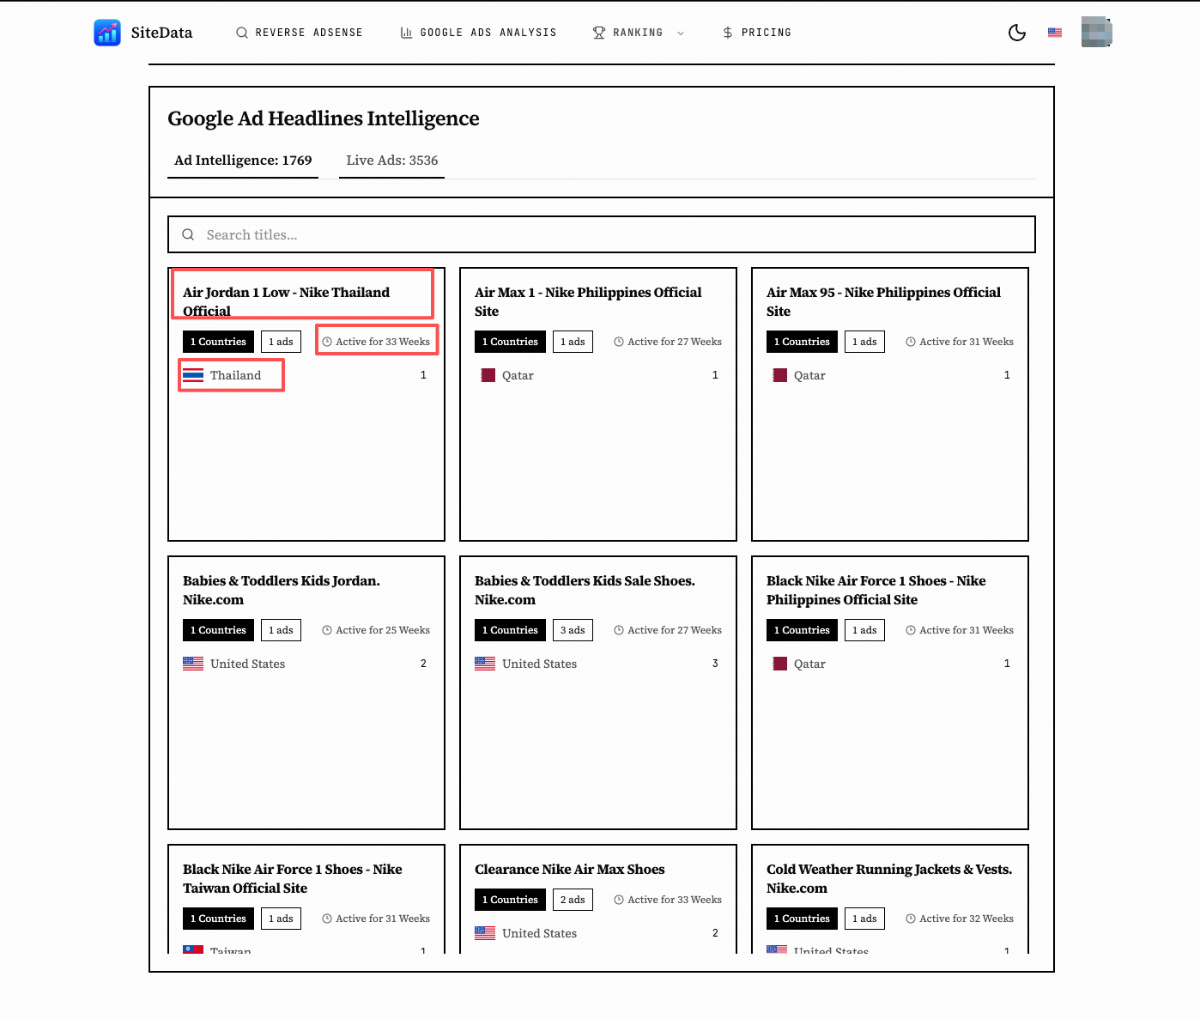Open Reverse AdSense page
Viewport: 1200px width, 1019px height.
click(x=299, y=33)
